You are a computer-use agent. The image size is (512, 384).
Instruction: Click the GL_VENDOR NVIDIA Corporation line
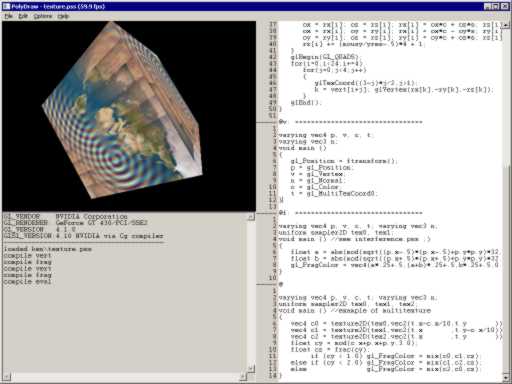[x=66, y=216]
